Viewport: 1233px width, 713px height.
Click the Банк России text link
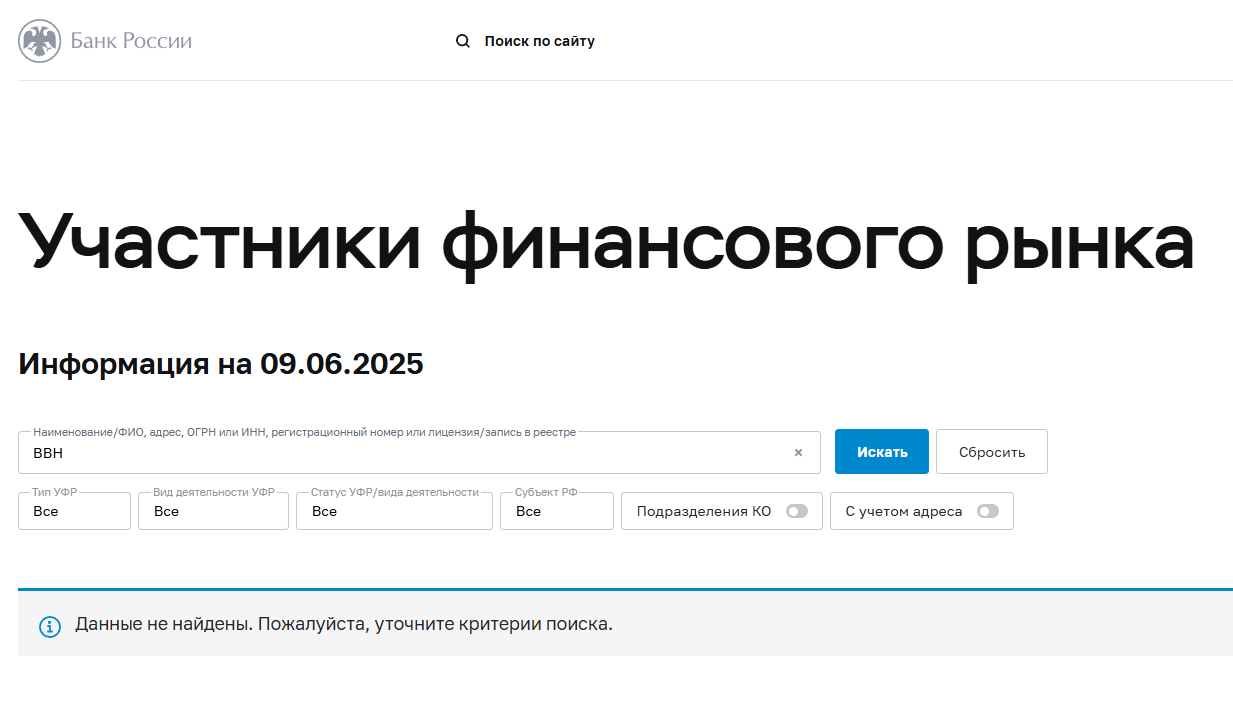click(131, 41)
